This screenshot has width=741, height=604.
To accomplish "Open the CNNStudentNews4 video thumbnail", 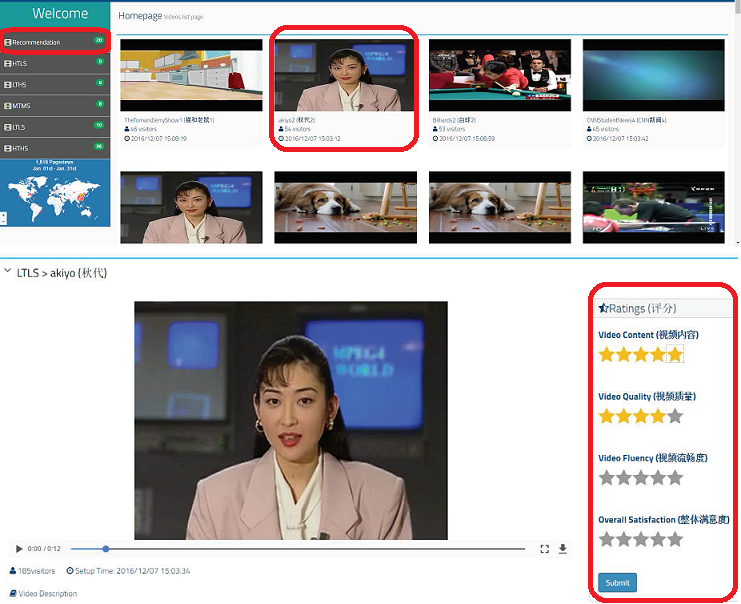I will 653,75.
